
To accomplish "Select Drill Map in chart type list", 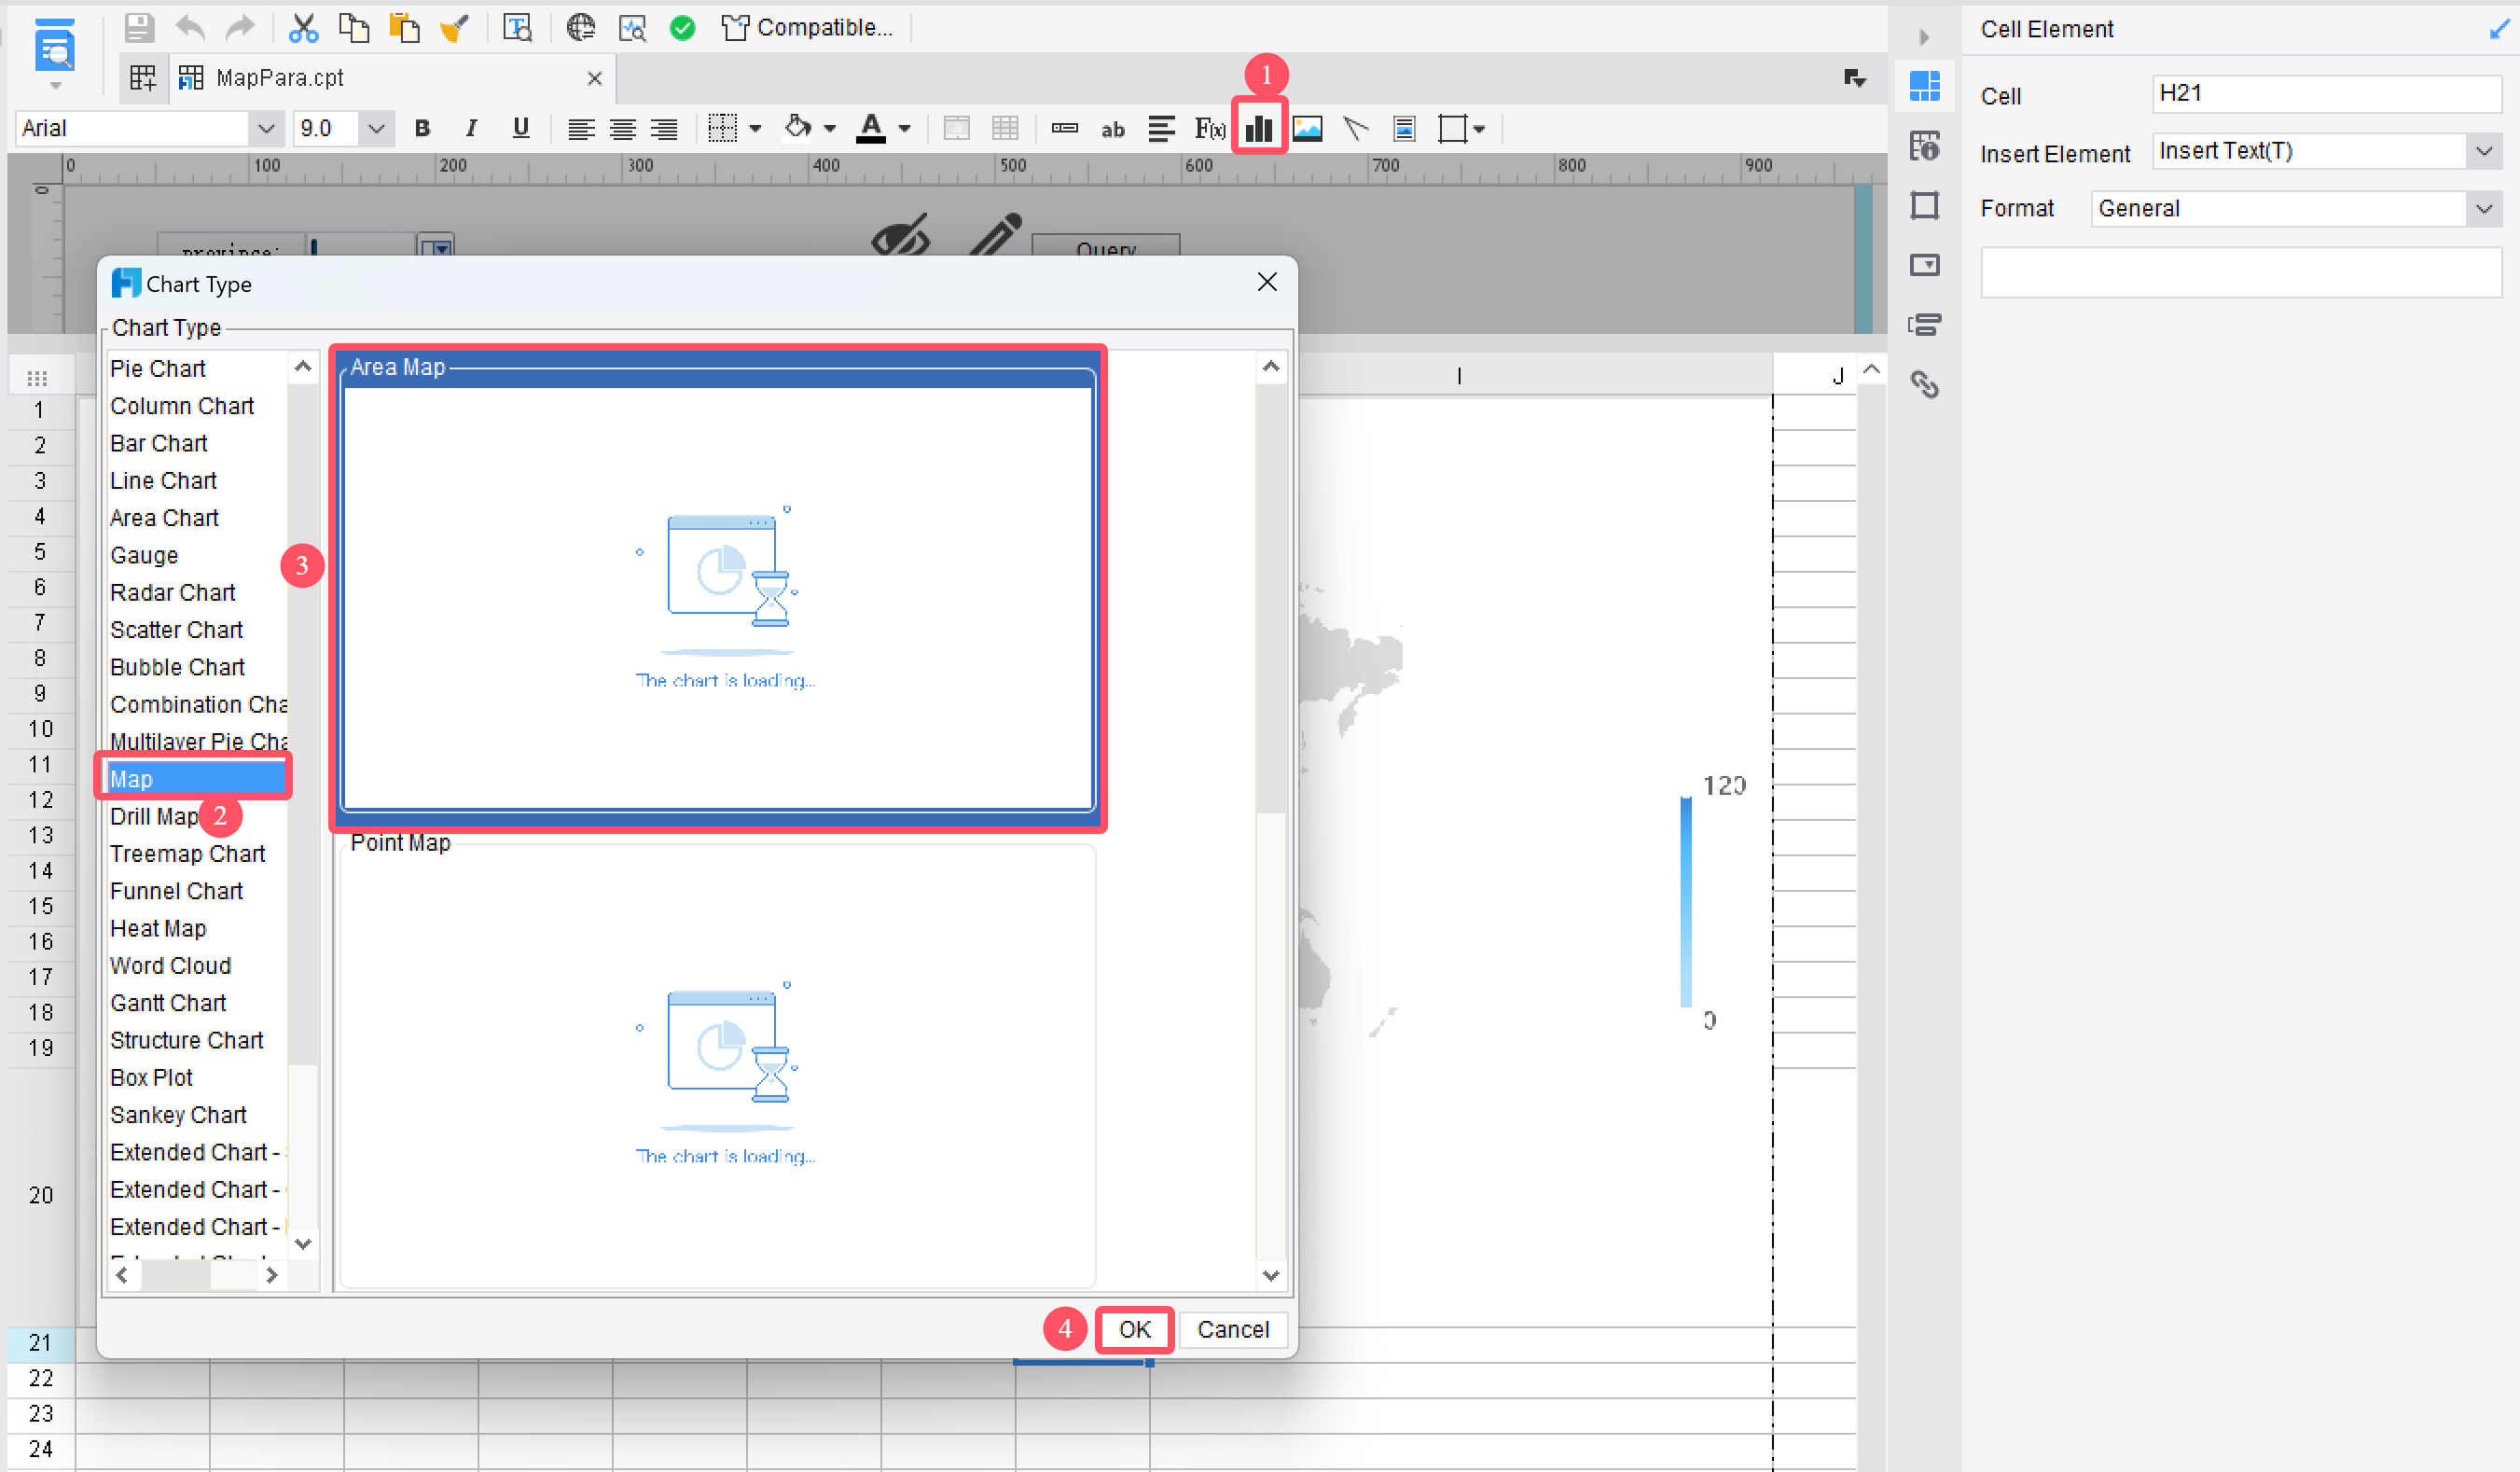I will [154, 816].
